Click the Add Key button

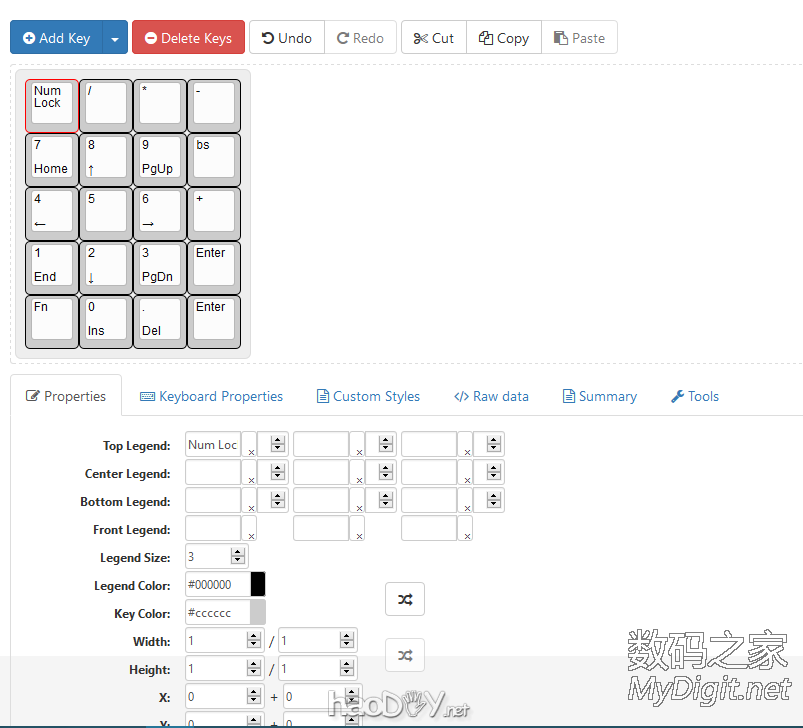56,38
